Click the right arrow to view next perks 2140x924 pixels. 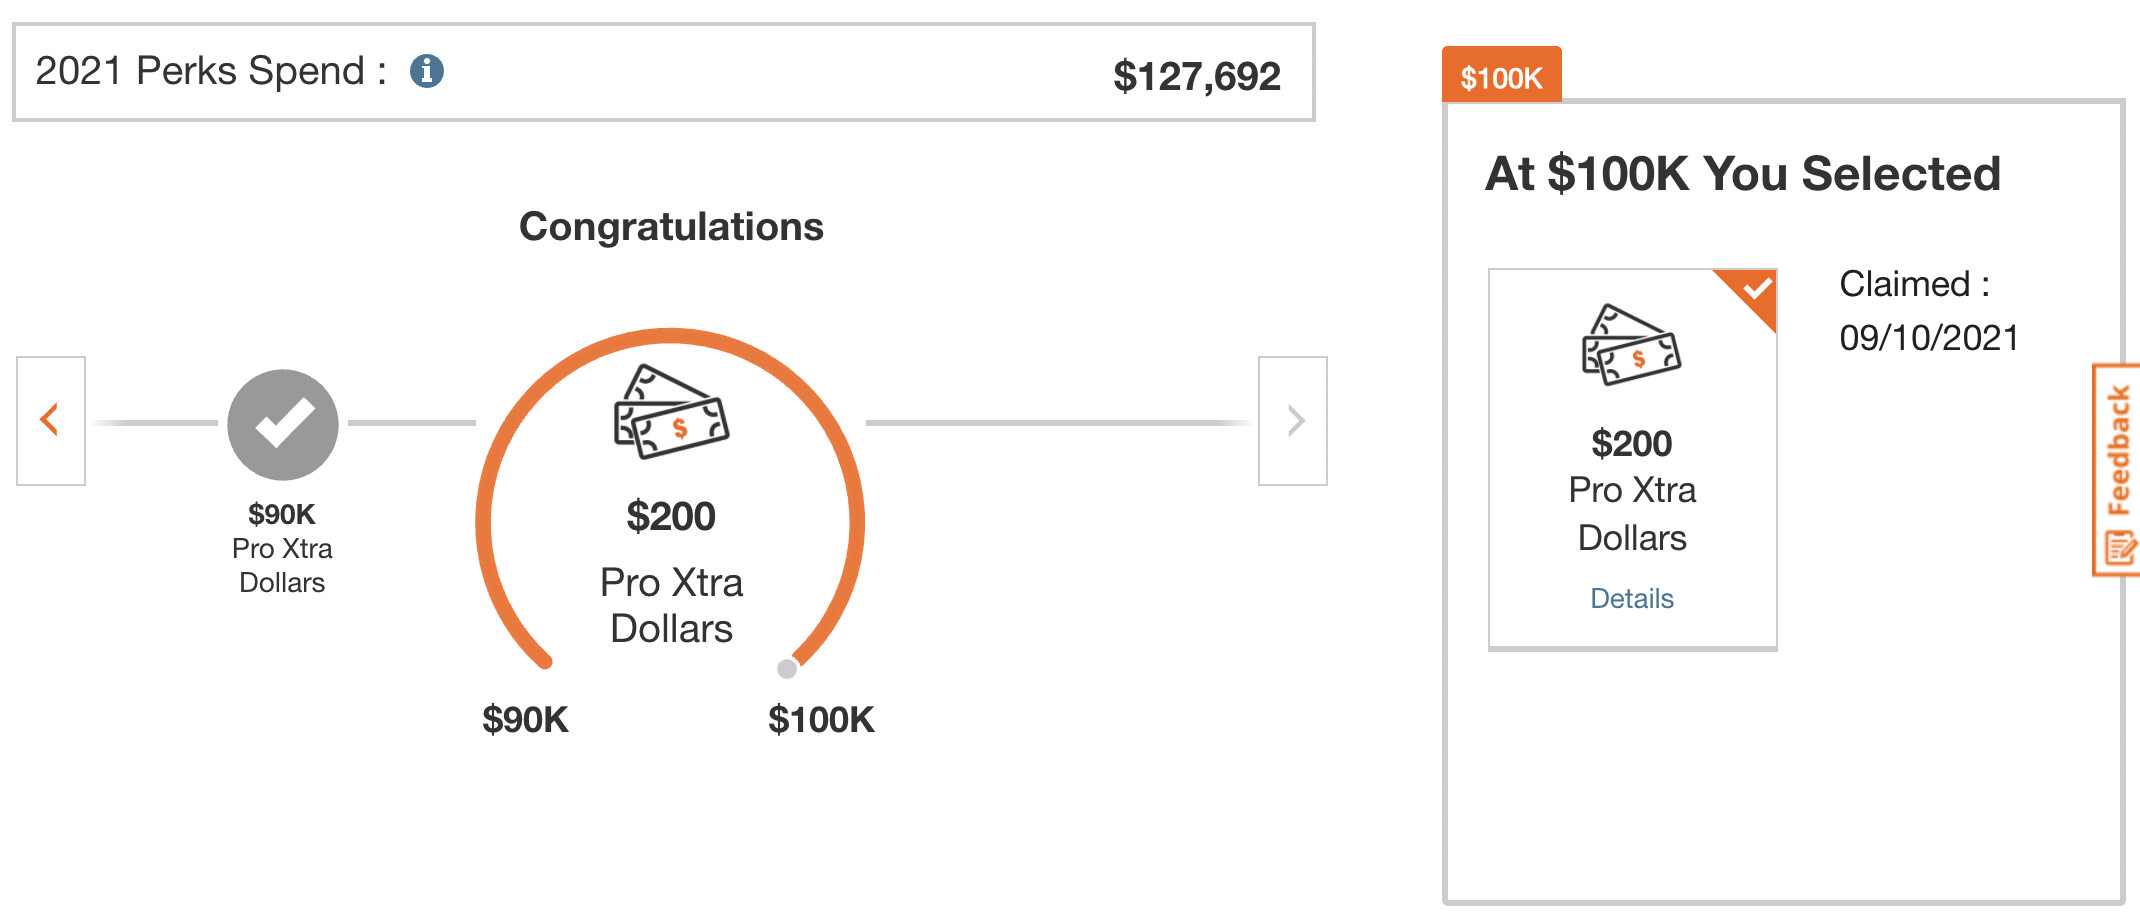[1293, 421]
